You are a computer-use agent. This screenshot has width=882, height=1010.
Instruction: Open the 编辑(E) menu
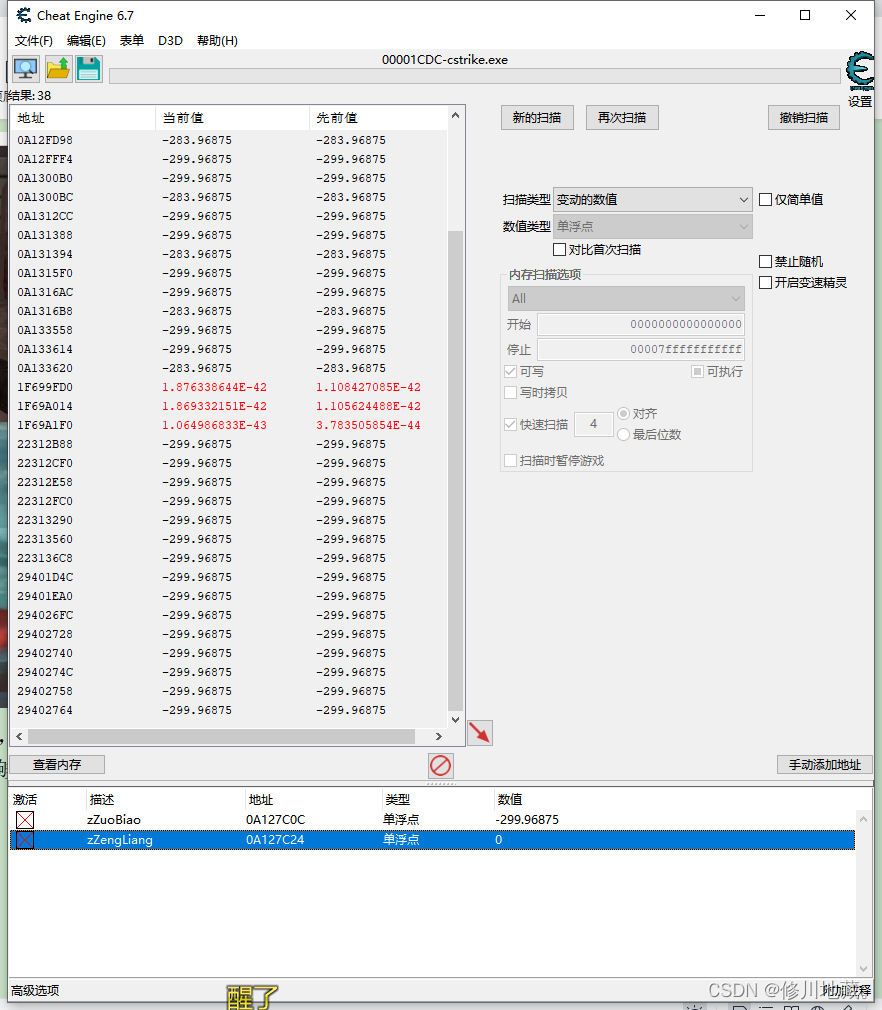click(86, 41)
